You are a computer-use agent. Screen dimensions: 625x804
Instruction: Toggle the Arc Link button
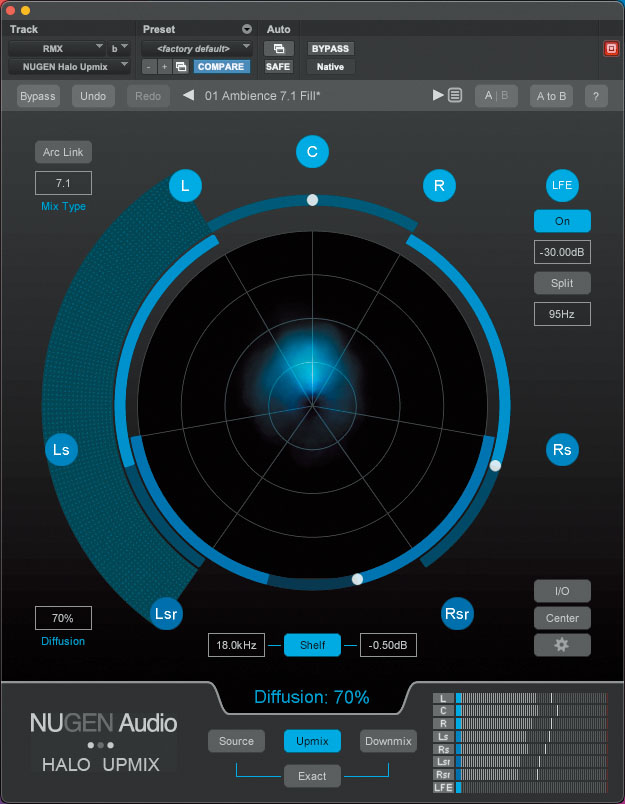click(63, 152)
